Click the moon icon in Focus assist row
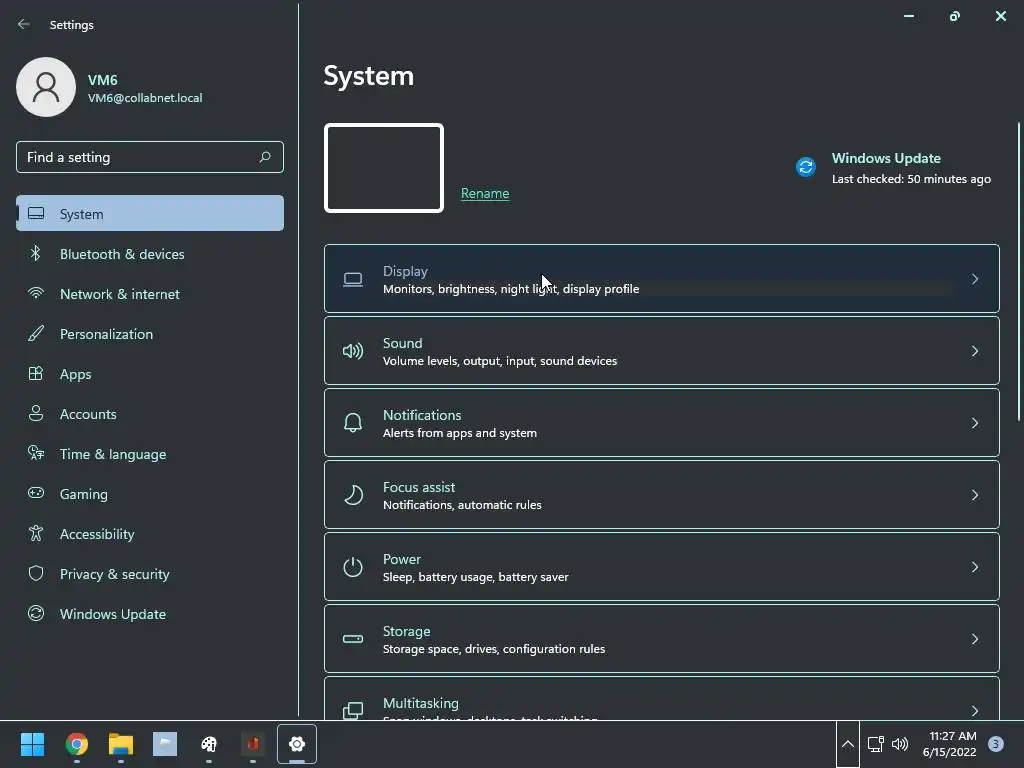This screenshot has height=768, width=1024. coord(353,495)
